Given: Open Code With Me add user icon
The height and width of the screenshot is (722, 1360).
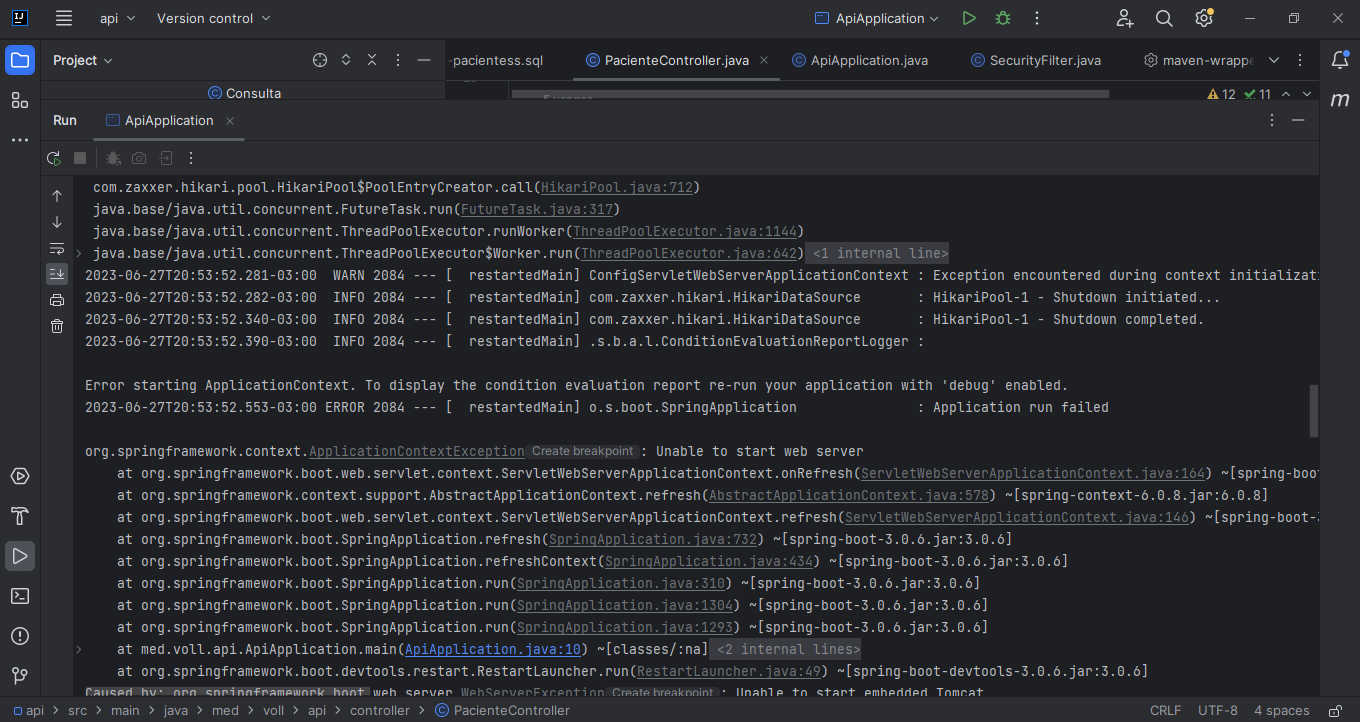Looking at the screenshot, I should (1125, 18).
